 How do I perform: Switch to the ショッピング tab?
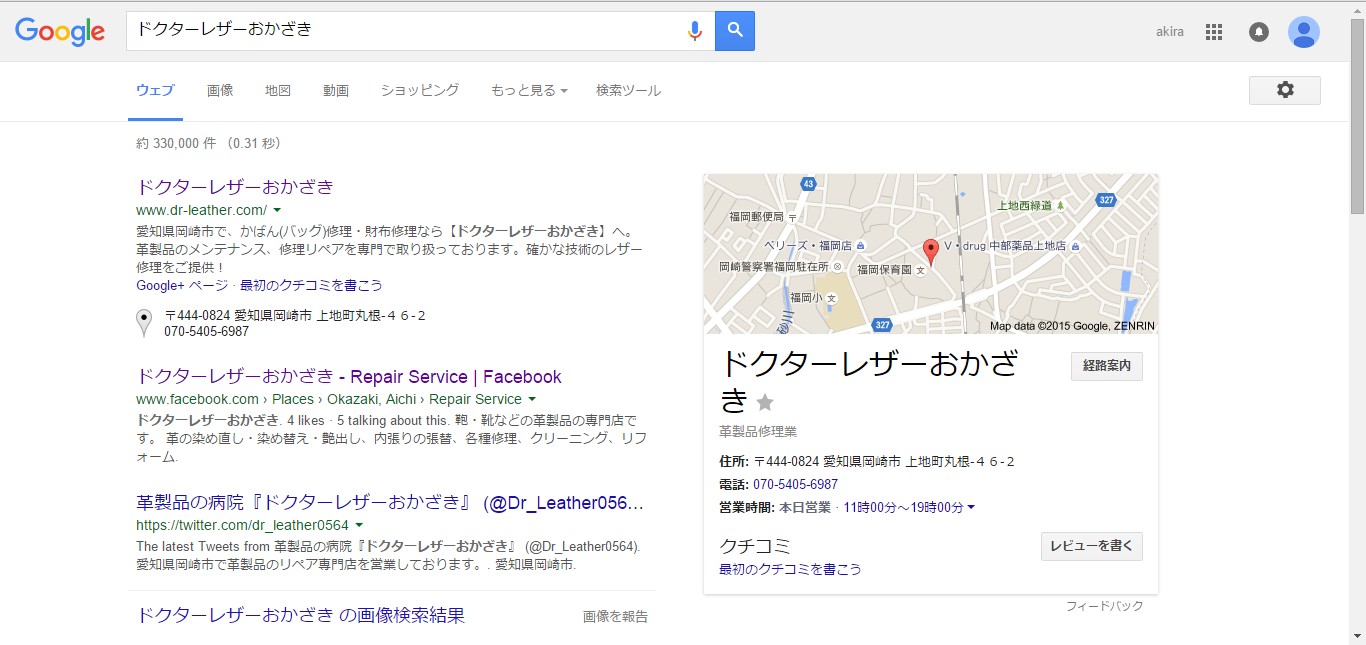(420, 90)
